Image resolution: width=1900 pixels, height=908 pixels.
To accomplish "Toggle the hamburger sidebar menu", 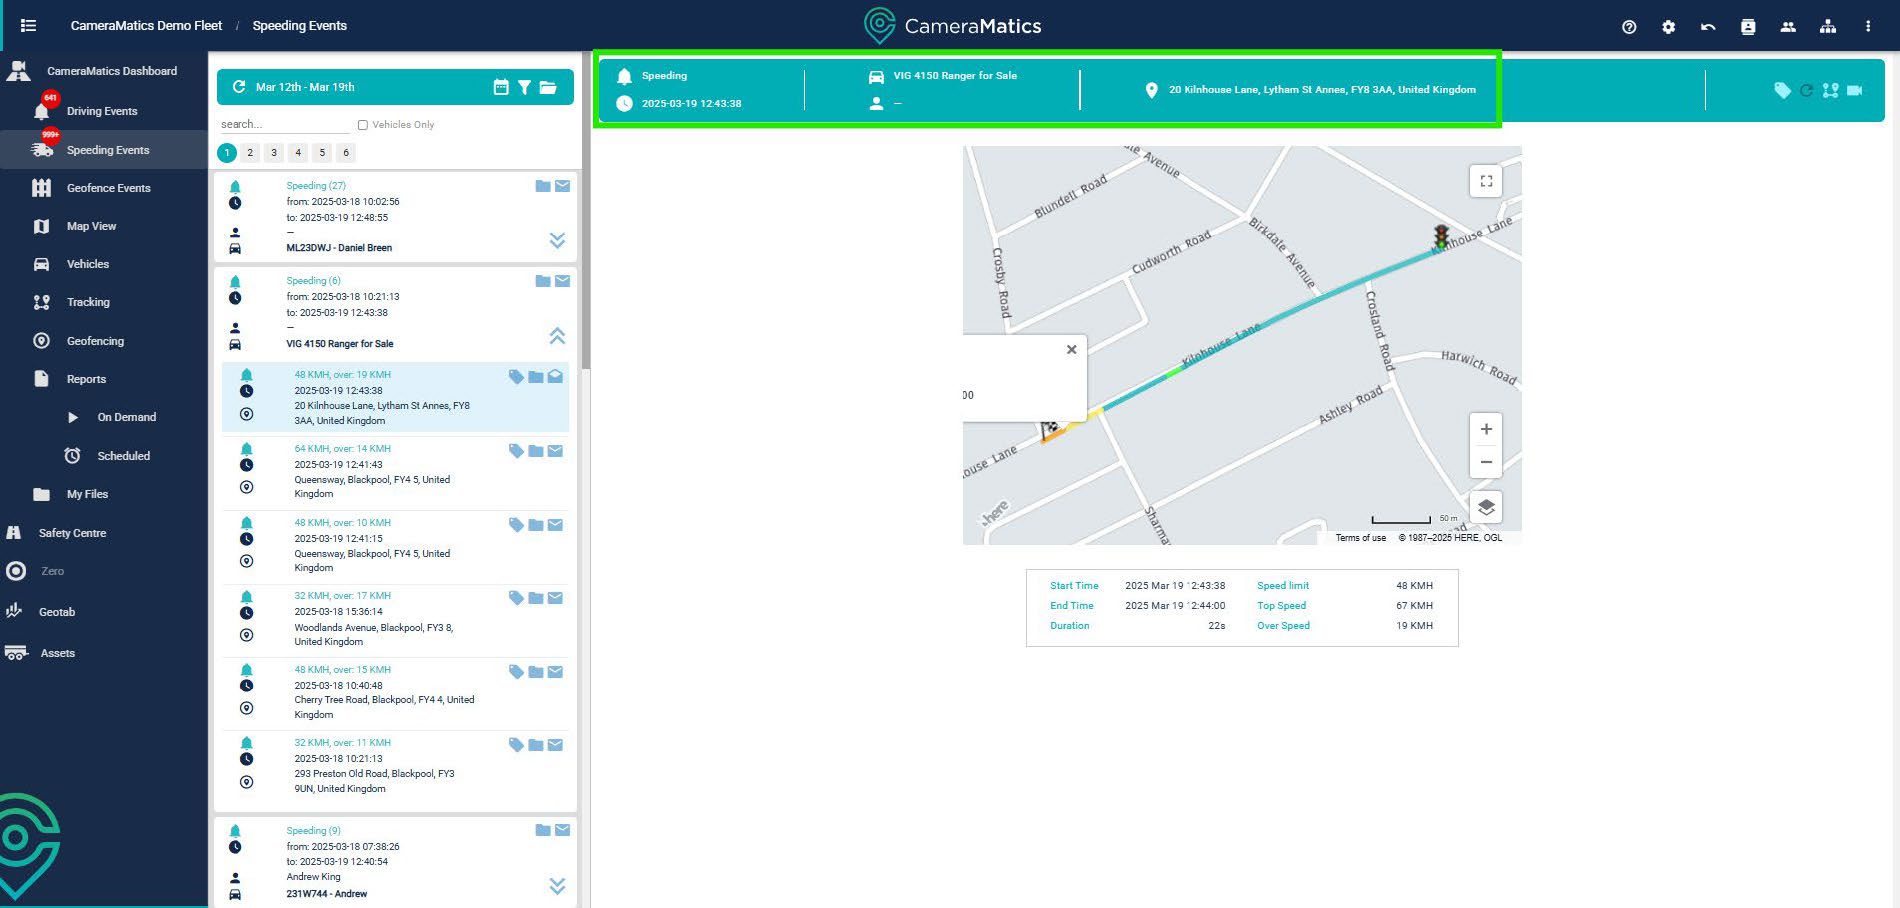I will (28, 26).
